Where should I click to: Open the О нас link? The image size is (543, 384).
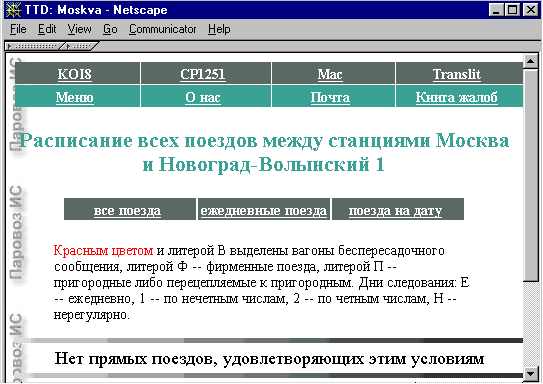pyautogui.click(x=203, y=97)
